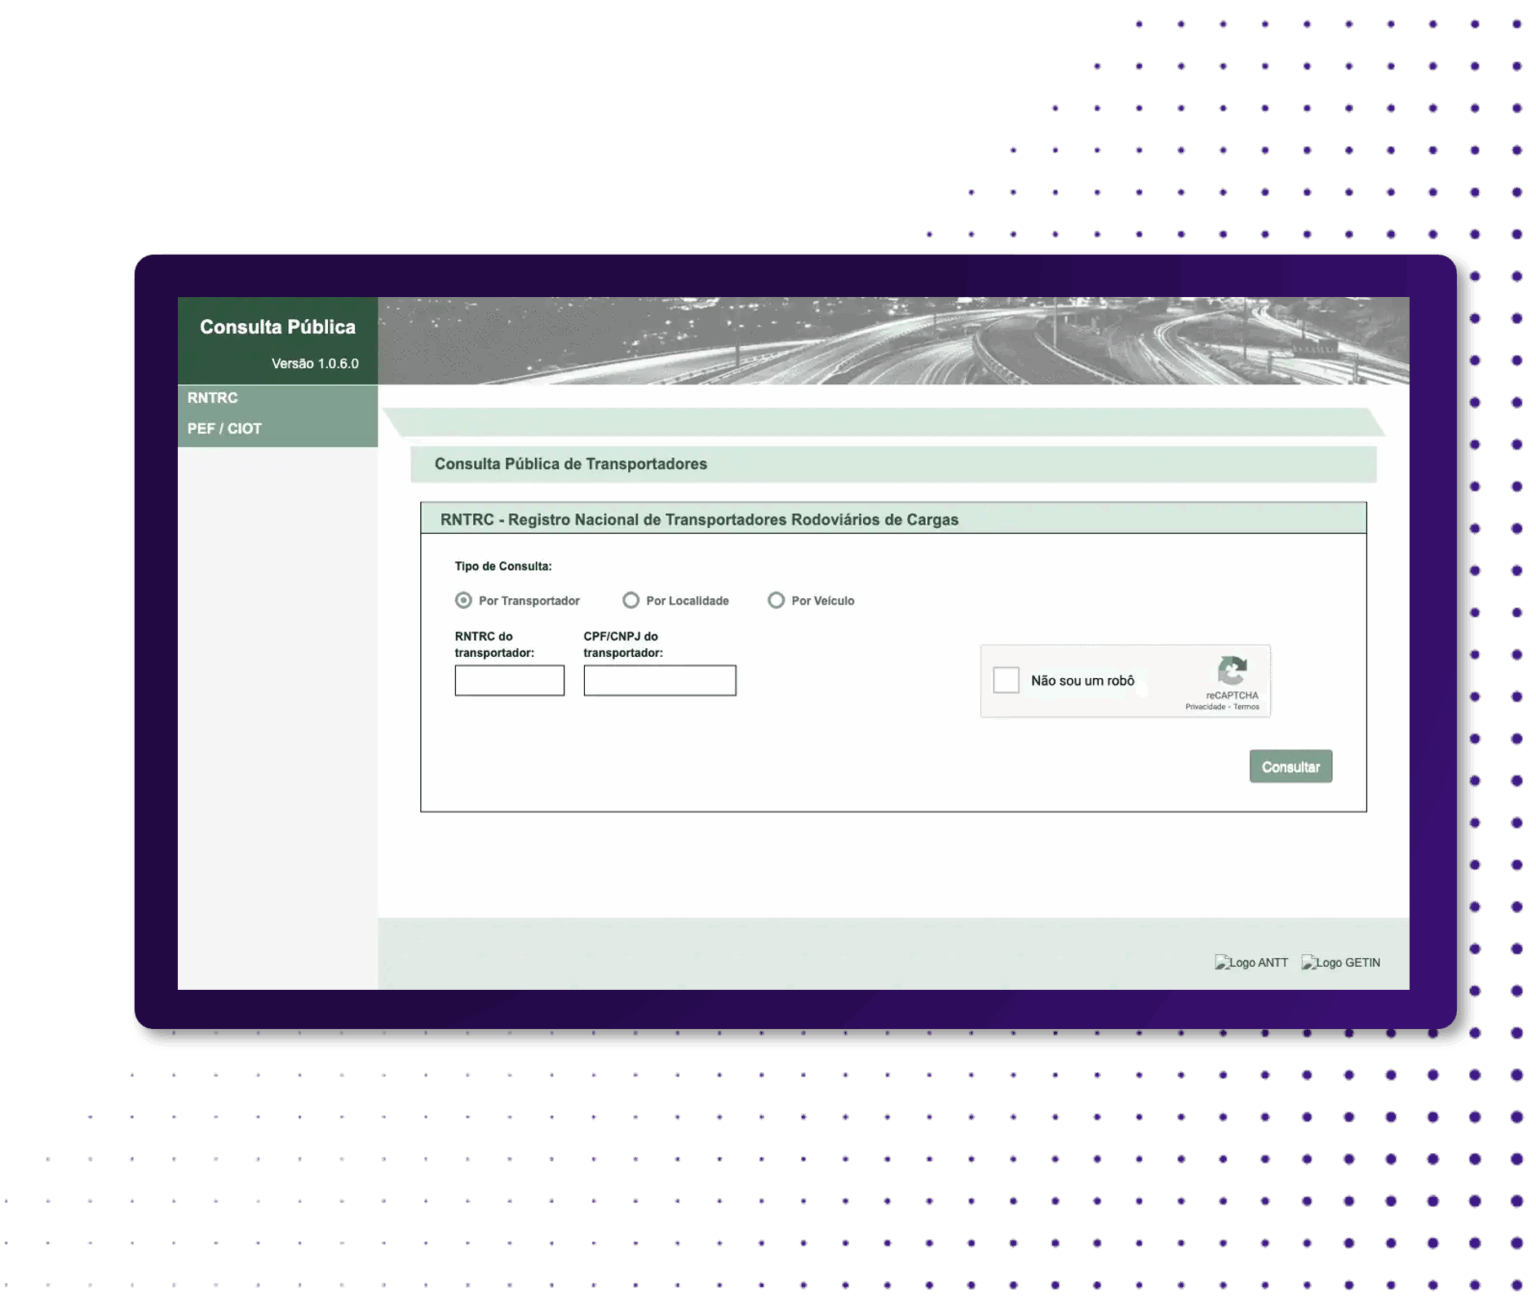Click the Tipo de Consulta label
Viewport: 1536px width, 1304px height.
[503, 566]
